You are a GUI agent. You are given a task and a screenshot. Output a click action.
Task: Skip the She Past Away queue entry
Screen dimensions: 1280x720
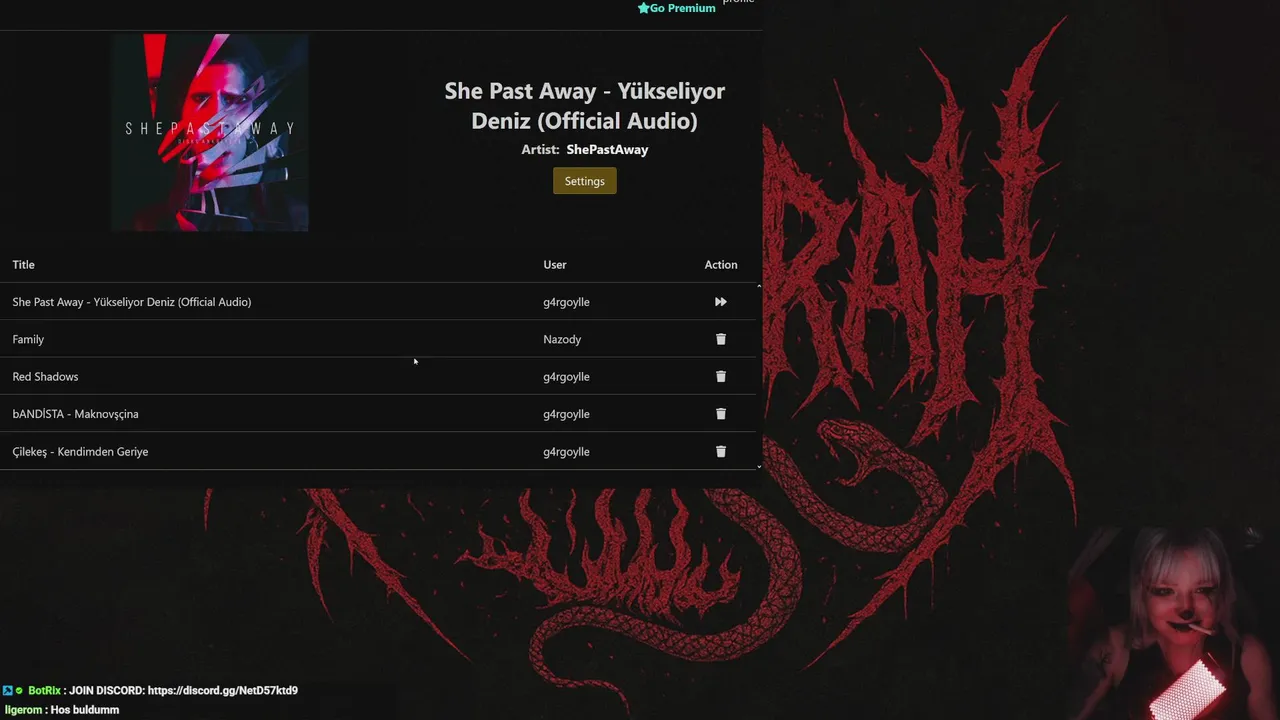720,302
